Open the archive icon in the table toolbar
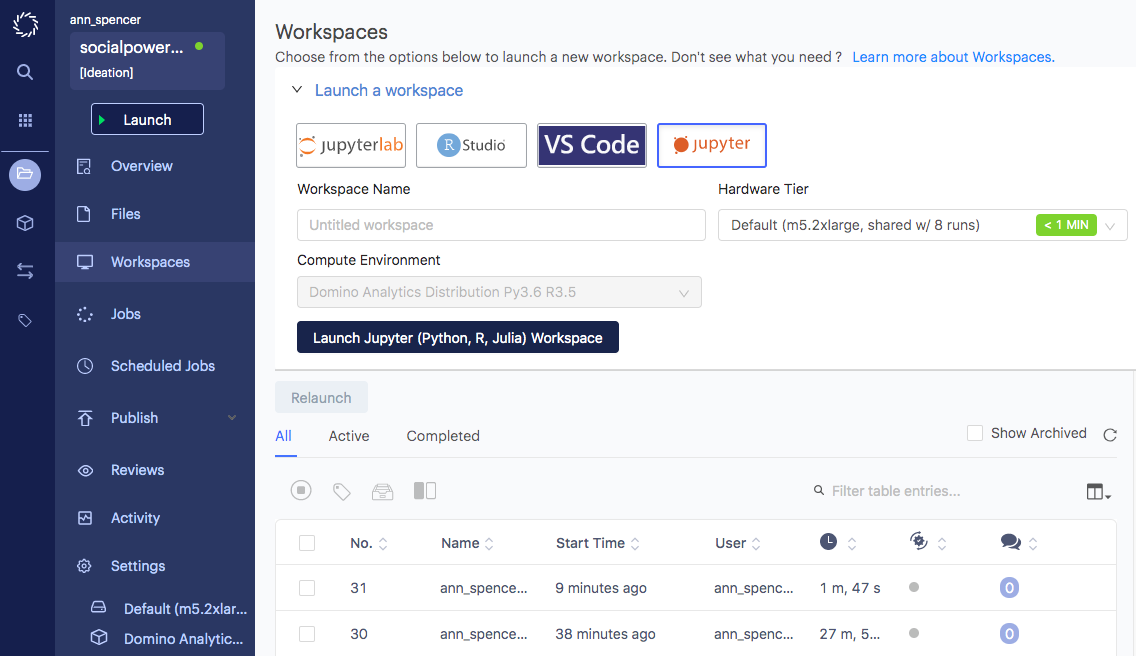The image size is (1136, 656). (x=382, y=490)
